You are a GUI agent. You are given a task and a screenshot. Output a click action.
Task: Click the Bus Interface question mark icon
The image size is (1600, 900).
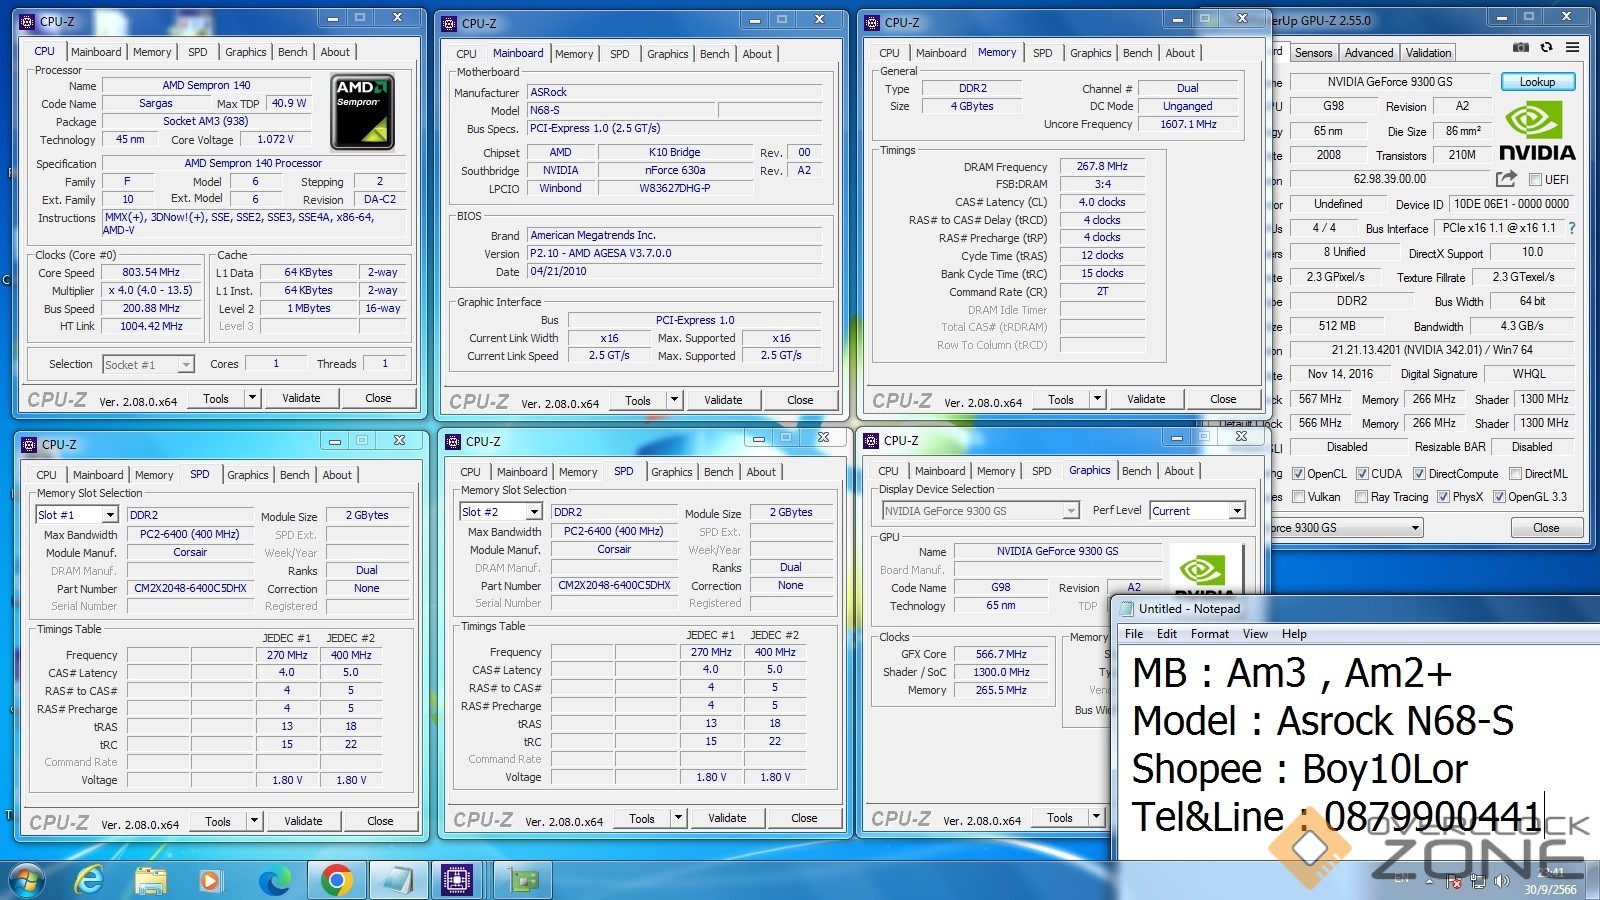pos(1572,228)
